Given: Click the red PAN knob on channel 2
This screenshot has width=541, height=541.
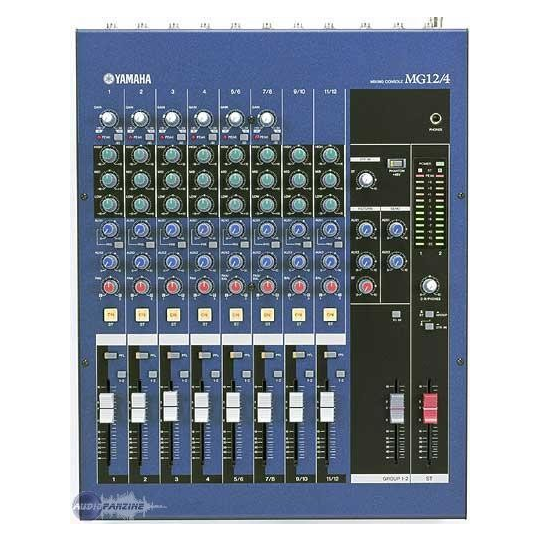Looking at the screenshot, I should [x=140, y=286].
